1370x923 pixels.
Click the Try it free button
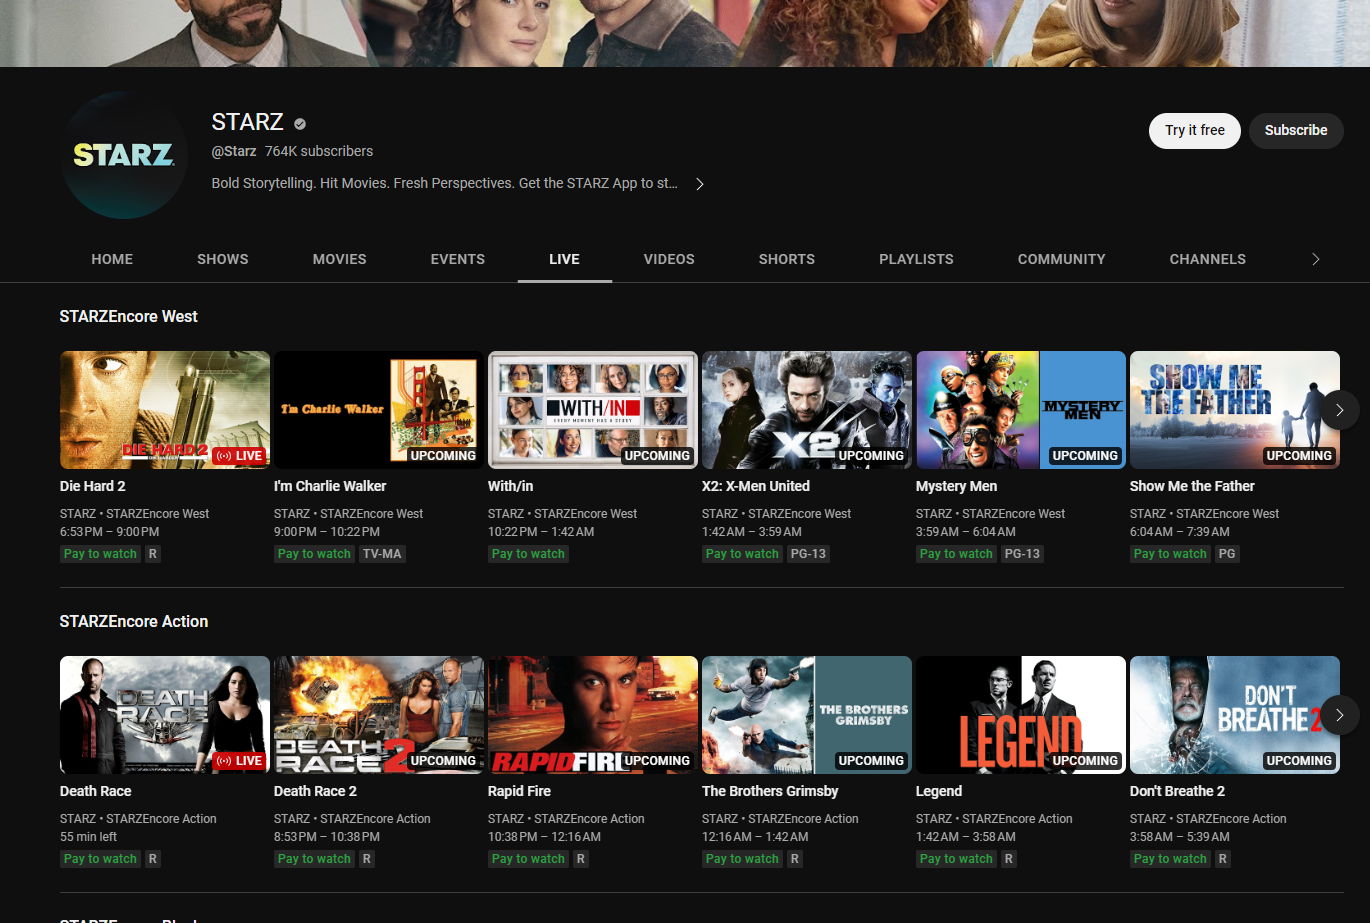tap(1195, 131)
